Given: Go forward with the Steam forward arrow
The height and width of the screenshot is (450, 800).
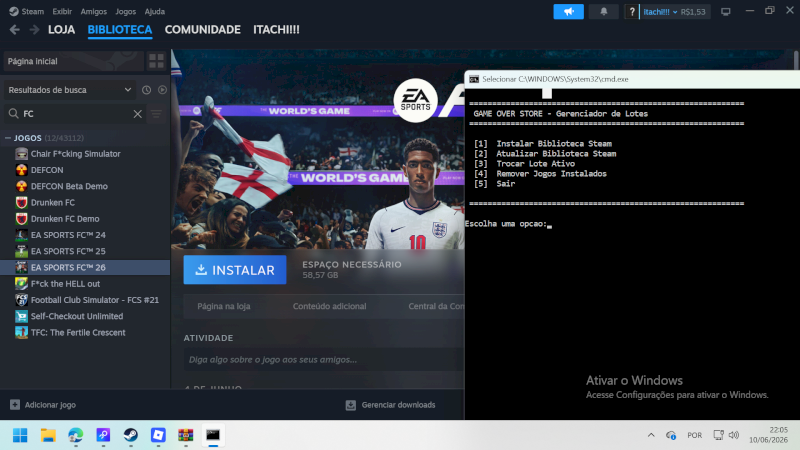Looking at the screenshot, I should 34,30.
